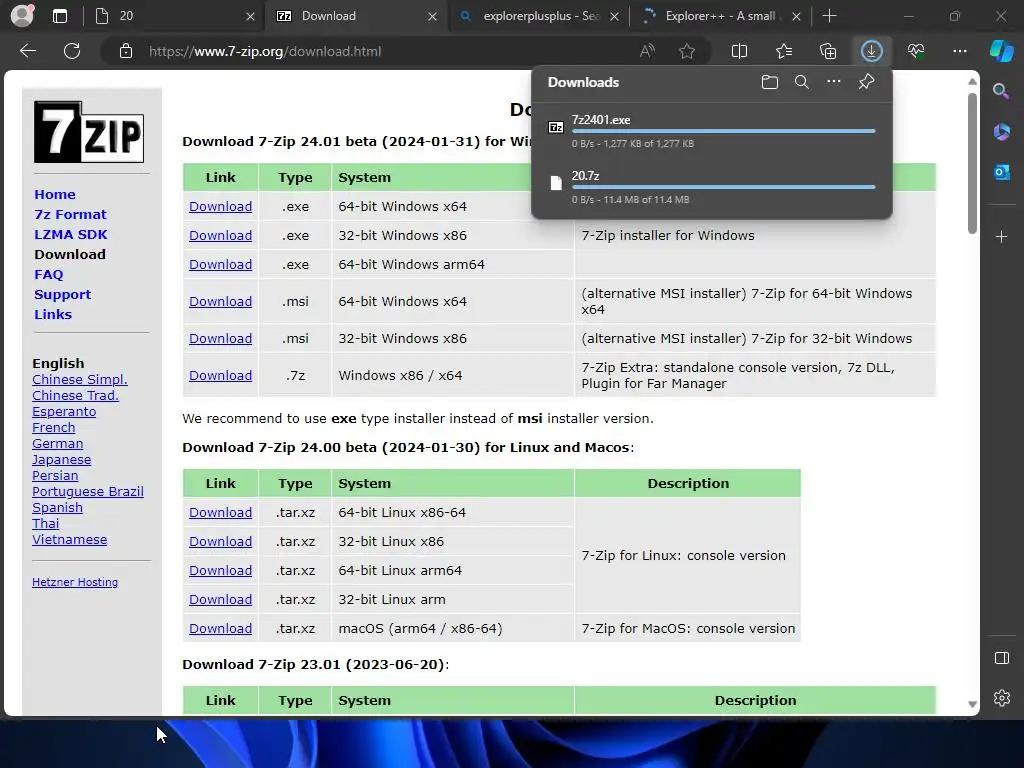
Task: Download .7z 7-Zip Extra package
Action: coord(220,376)
